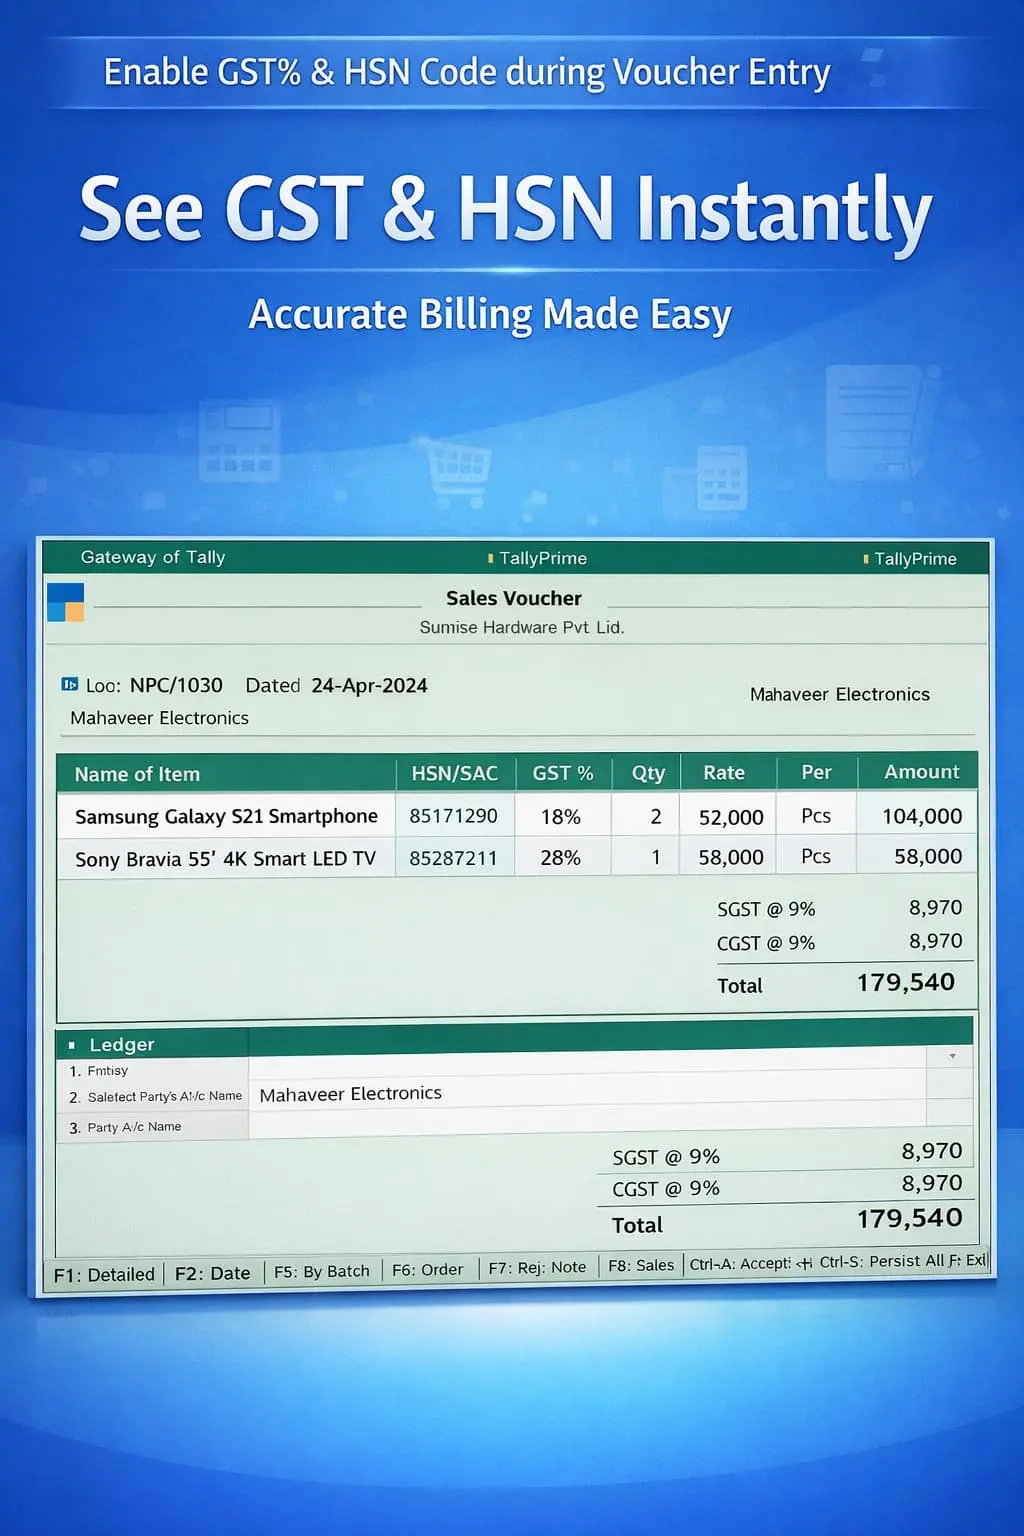
Task: Click the Ledger panel bullet icon
Action: click(72, 1044)
